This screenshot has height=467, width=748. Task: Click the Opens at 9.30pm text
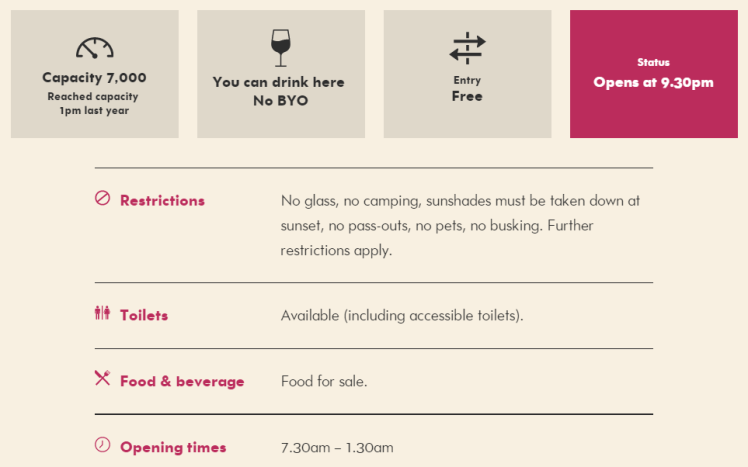coord(653,82)
